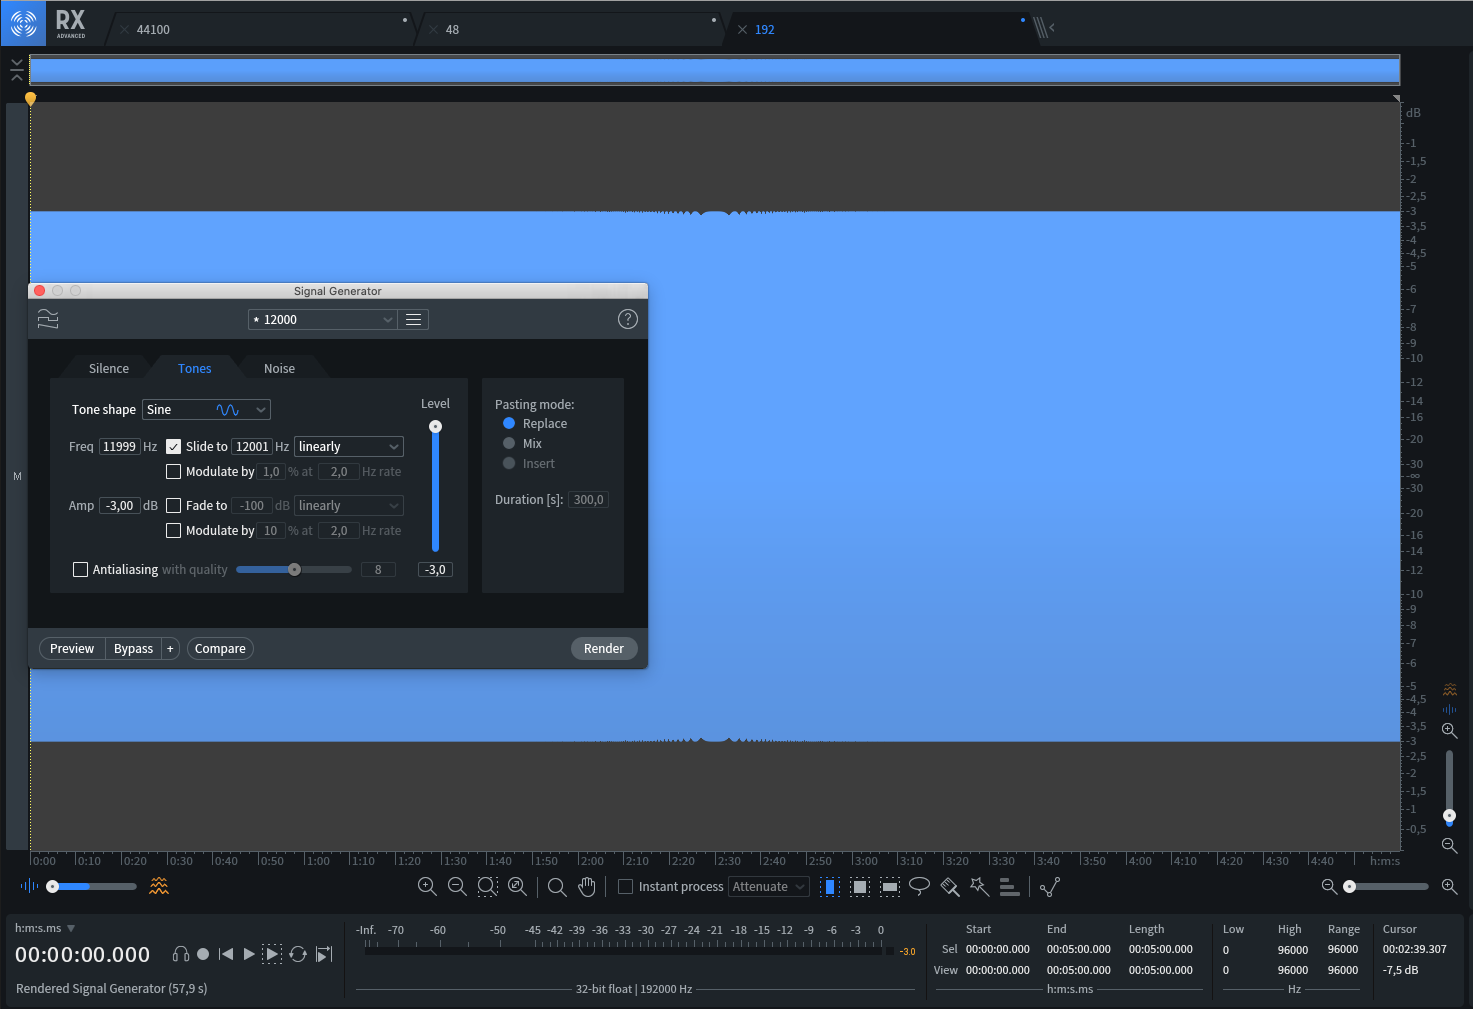This screenshot has height=1009, width=1473.
Task: Select the Zoom tool magnifier
Action: (x=557, y=887)
